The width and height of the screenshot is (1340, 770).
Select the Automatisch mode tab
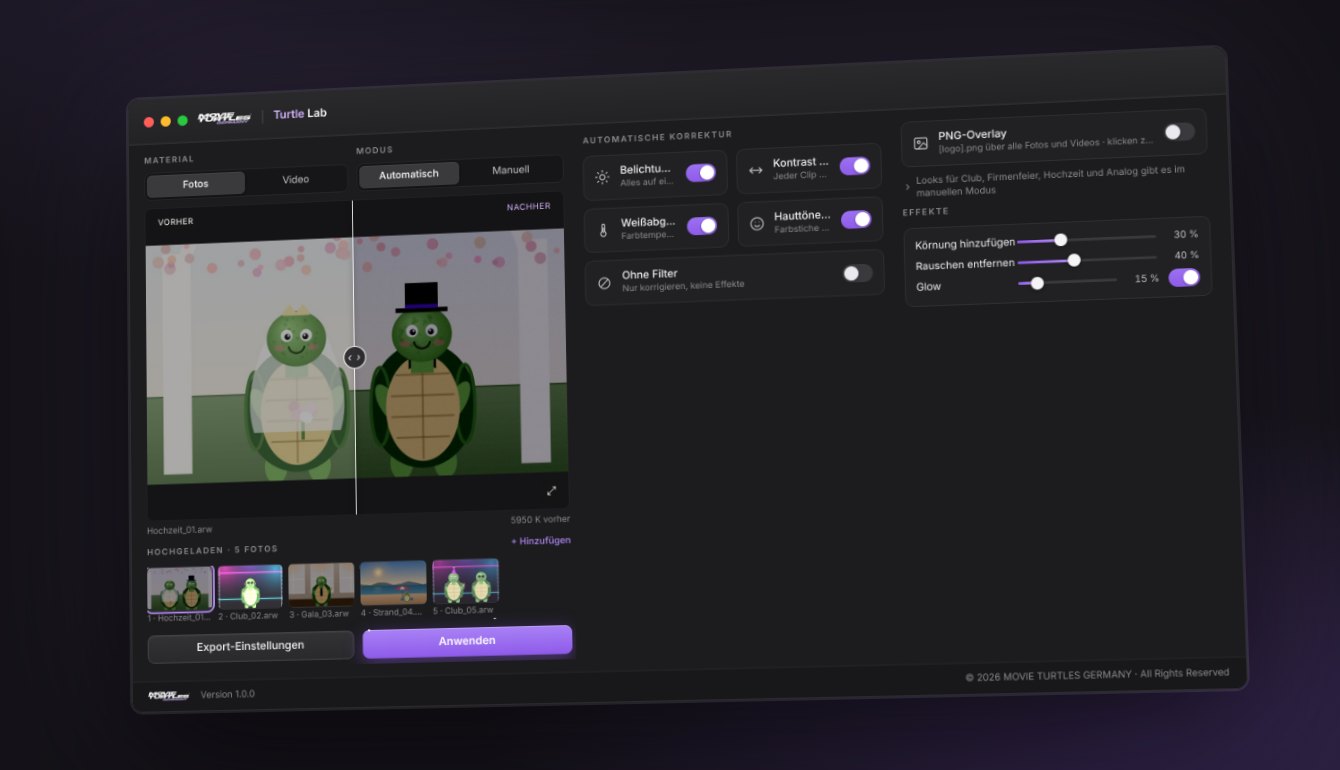[x=409, y=174]
